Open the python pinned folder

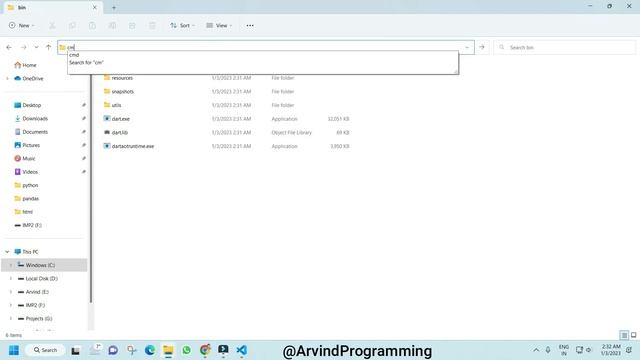26,185
